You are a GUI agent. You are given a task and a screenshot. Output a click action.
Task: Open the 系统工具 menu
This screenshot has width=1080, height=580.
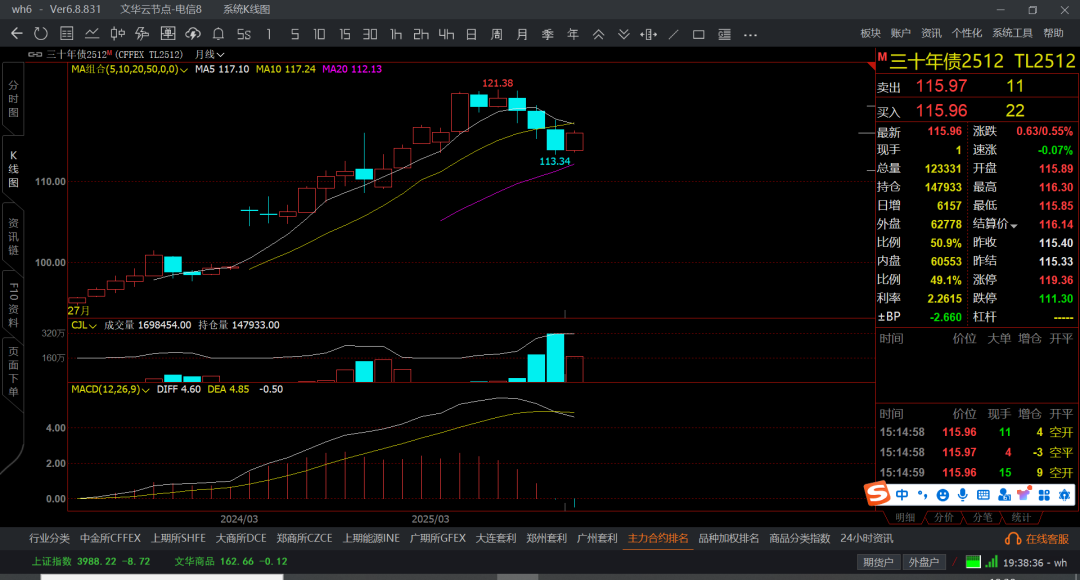tap(1012, 33)
